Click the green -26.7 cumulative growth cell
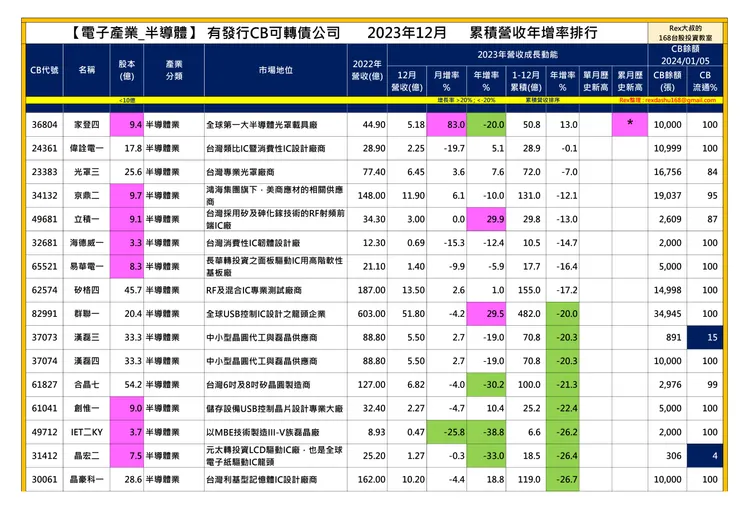Viewport: 740px width, 523px height. [x=563, y=479]
